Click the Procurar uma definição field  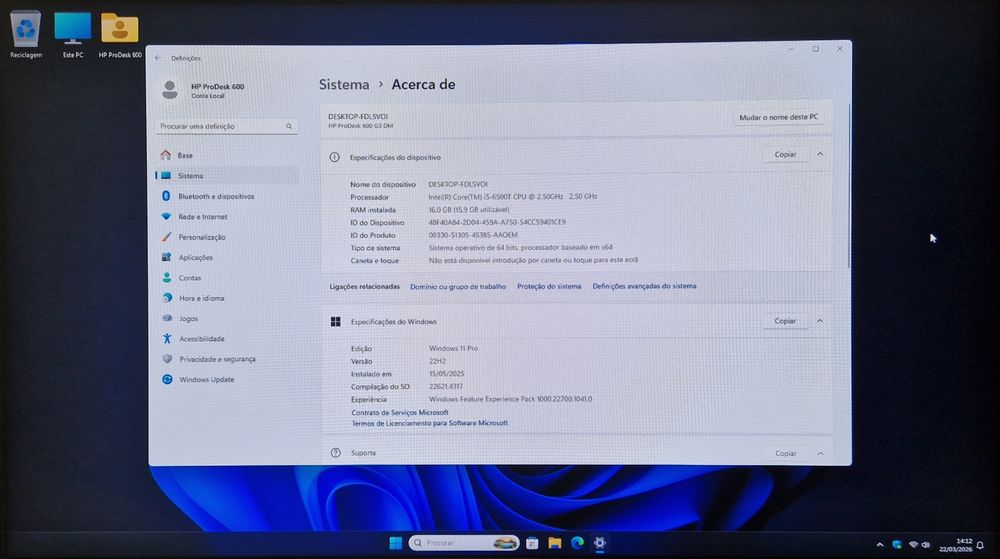pos(226,126)
